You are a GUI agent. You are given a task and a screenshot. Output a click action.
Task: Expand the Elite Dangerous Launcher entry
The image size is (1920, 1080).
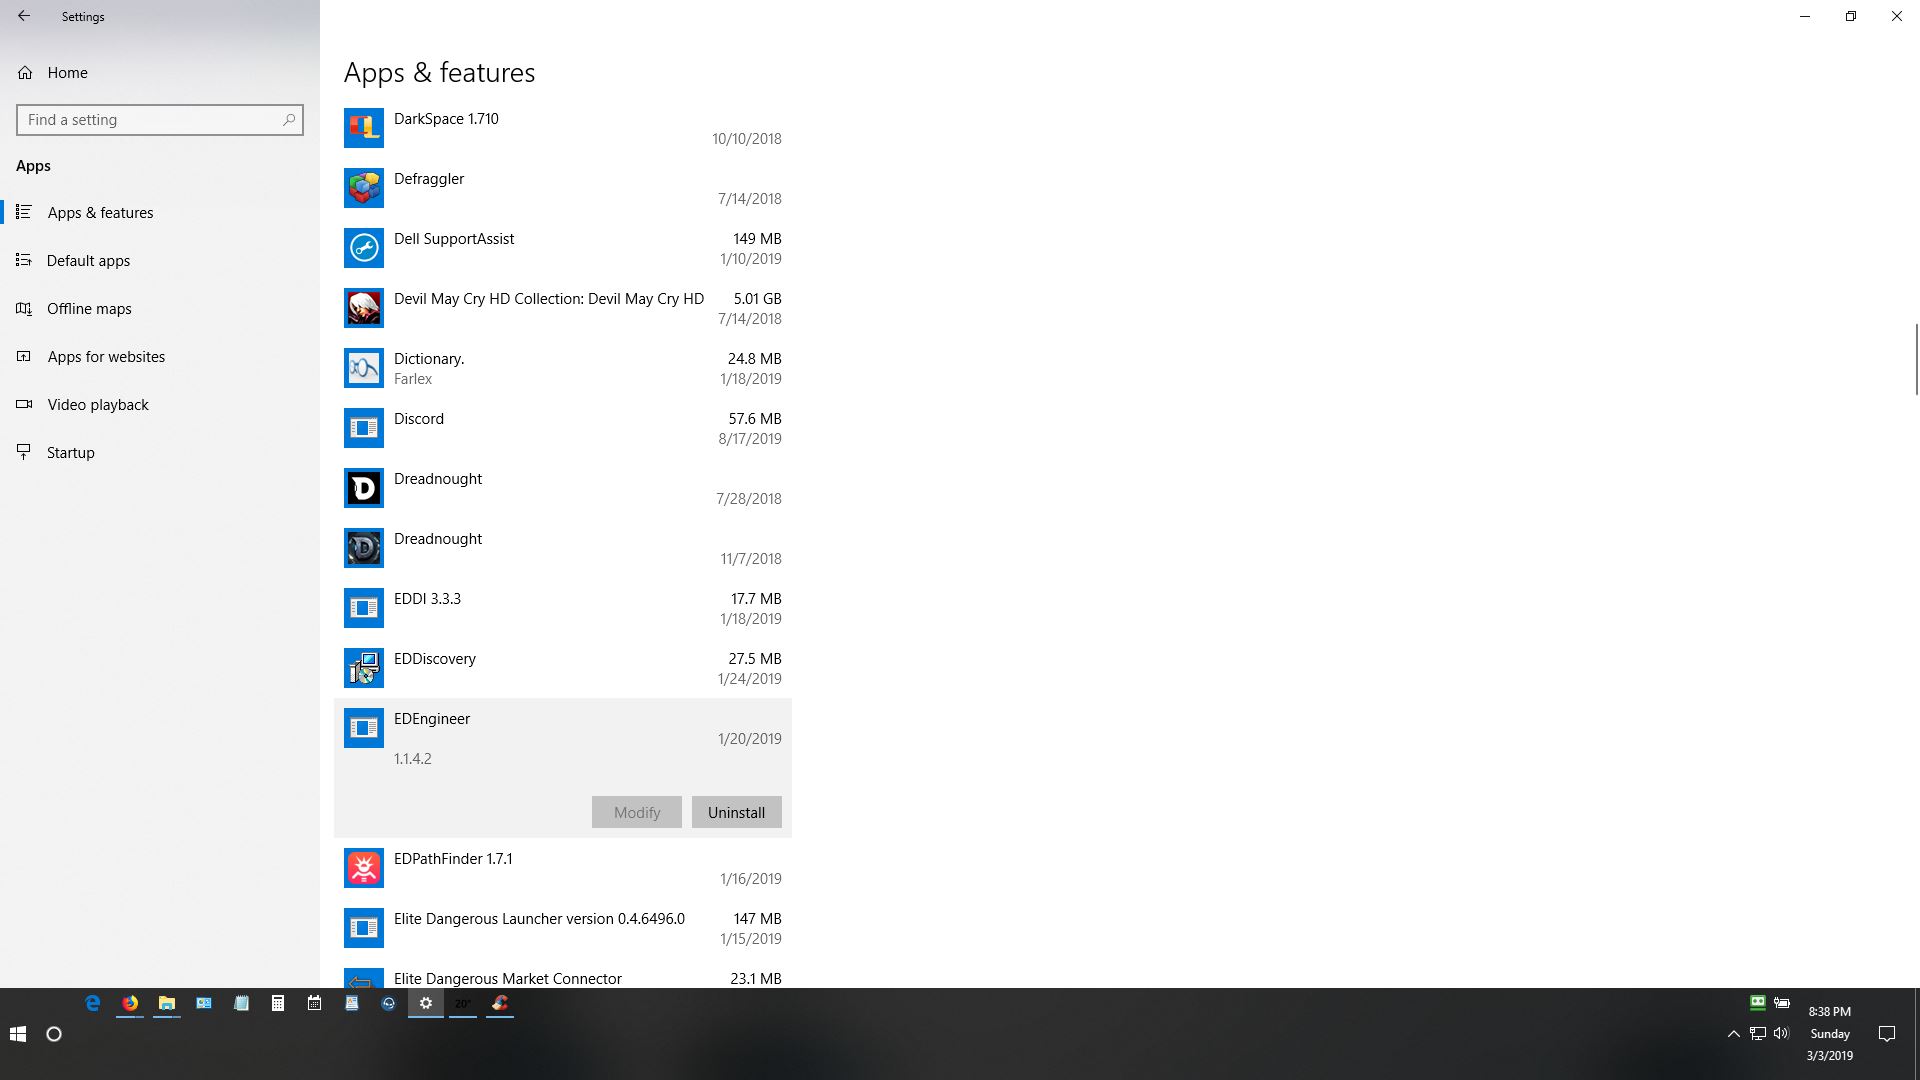[x=562, y=928]
